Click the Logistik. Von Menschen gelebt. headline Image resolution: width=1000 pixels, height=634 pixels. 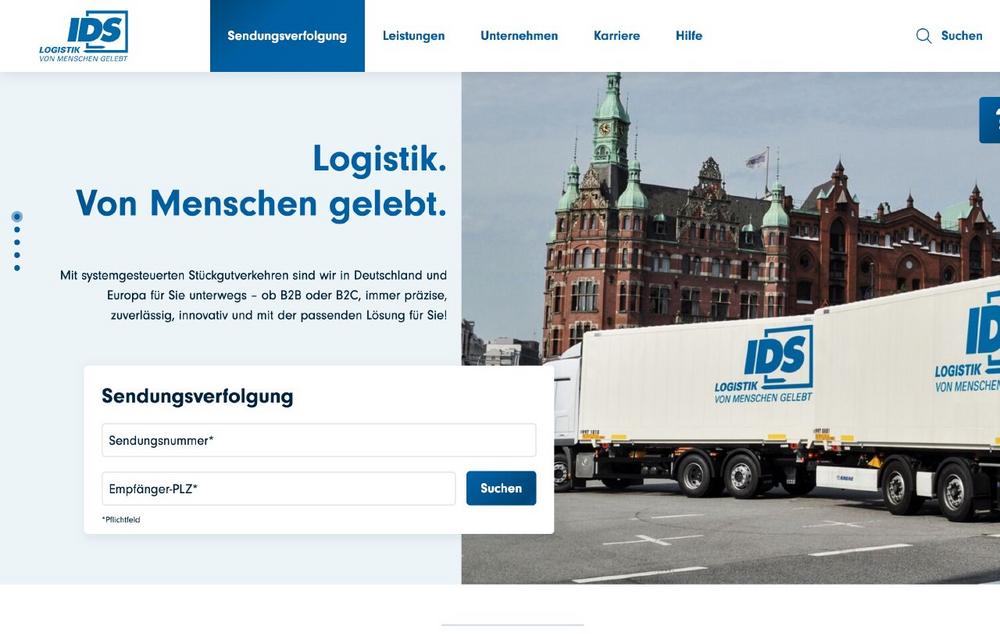[261, 181]
